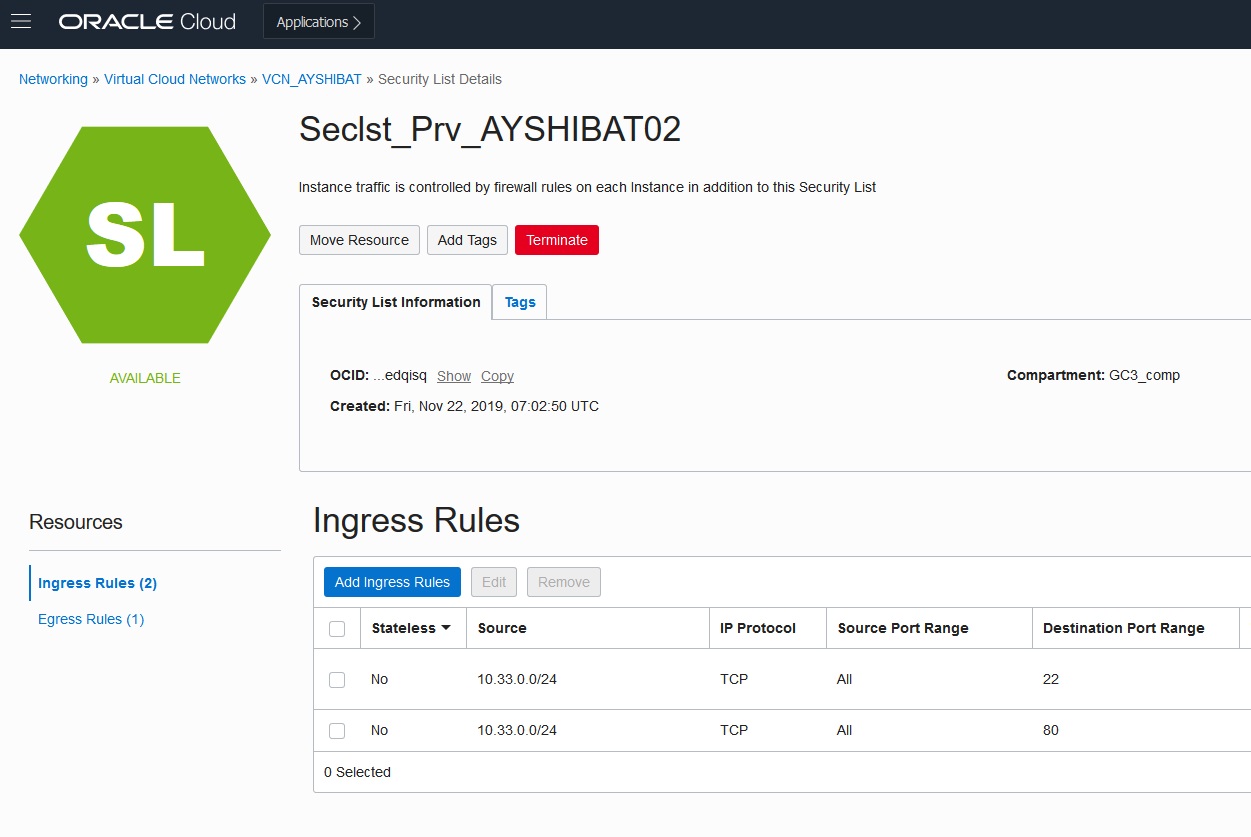Select Ingress Rules (2) in Resources
This screenshot has height=837, width=1251.
97,583
